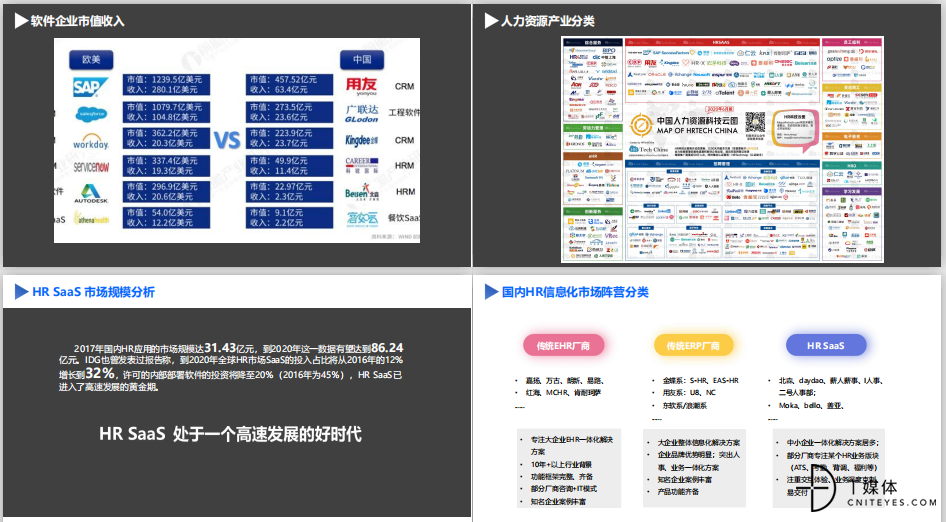Click triangle marker before 软件企业市值收入
The height and width of the screenshot is (522, 946).
(x=21, y=21)
